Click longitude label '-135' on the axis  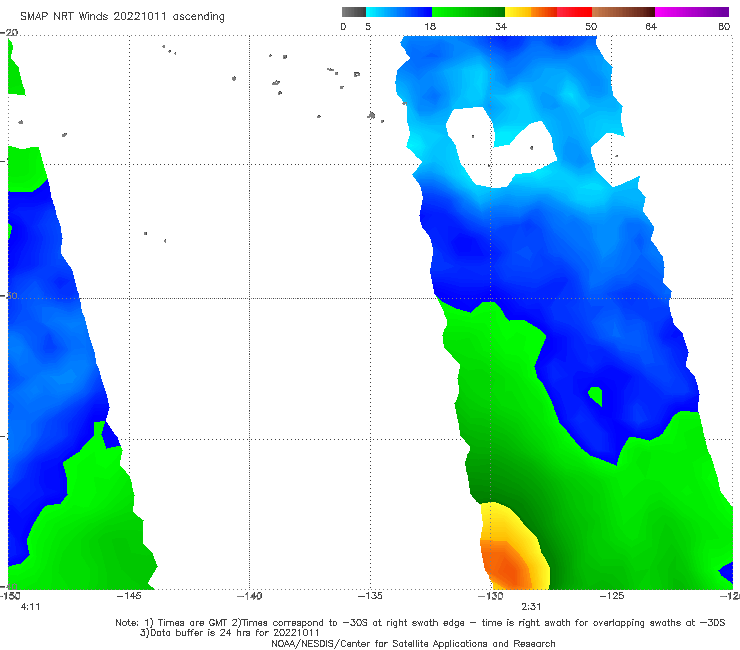370,596
